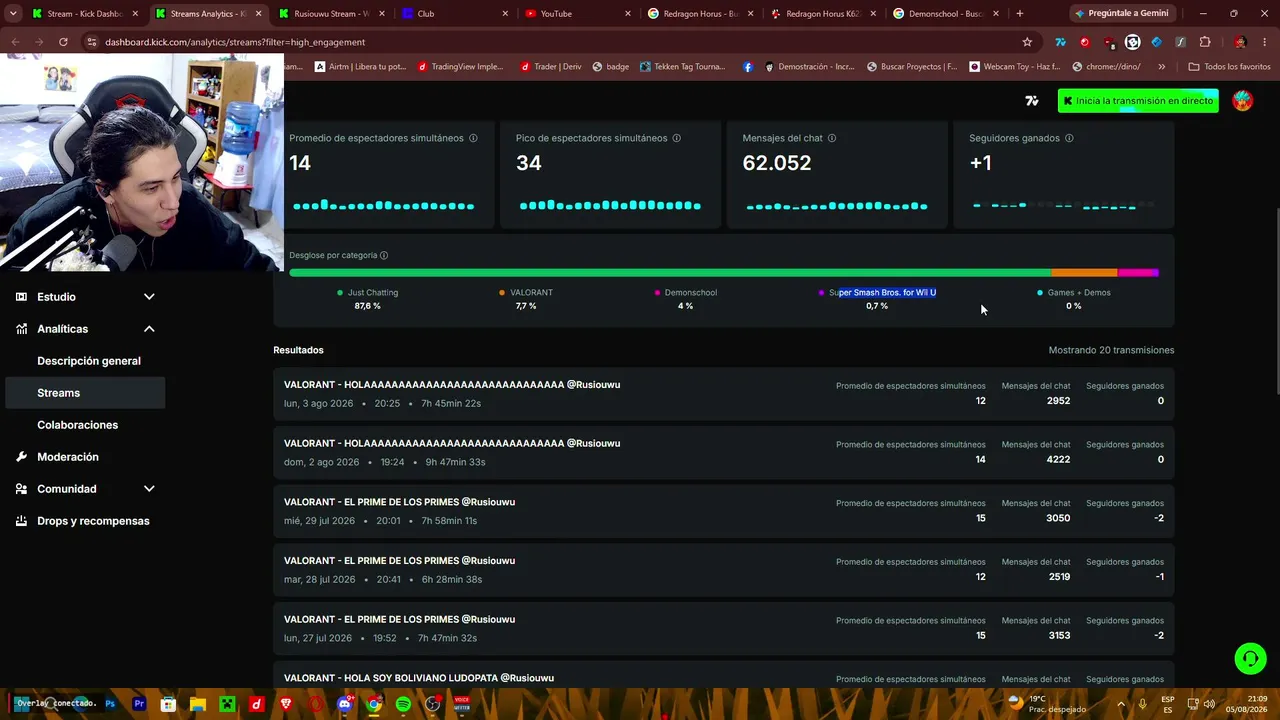
Task: Click the Super Smash Bros. for Wii U label
Action: pyautogui.click(x=882, y=293)
